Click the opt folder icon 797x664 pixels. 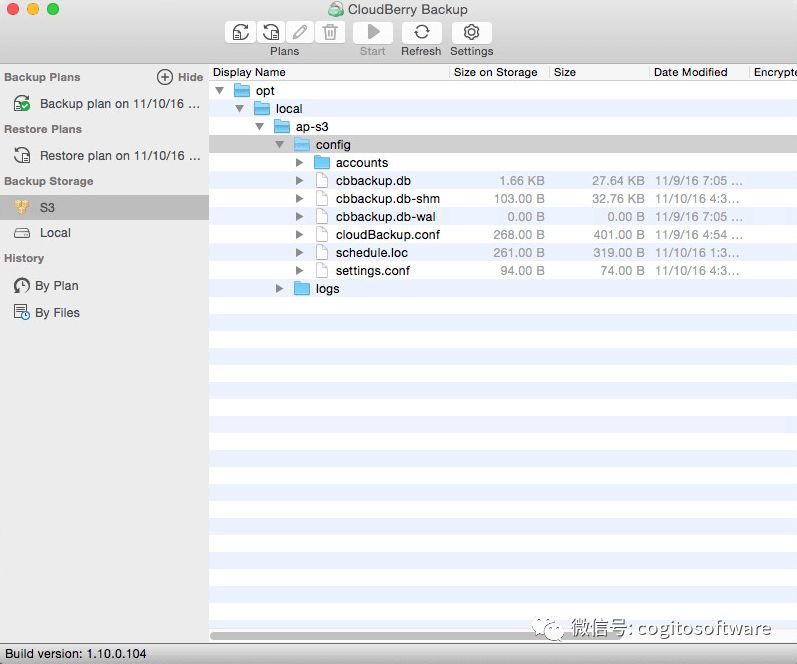click(241, 90)
